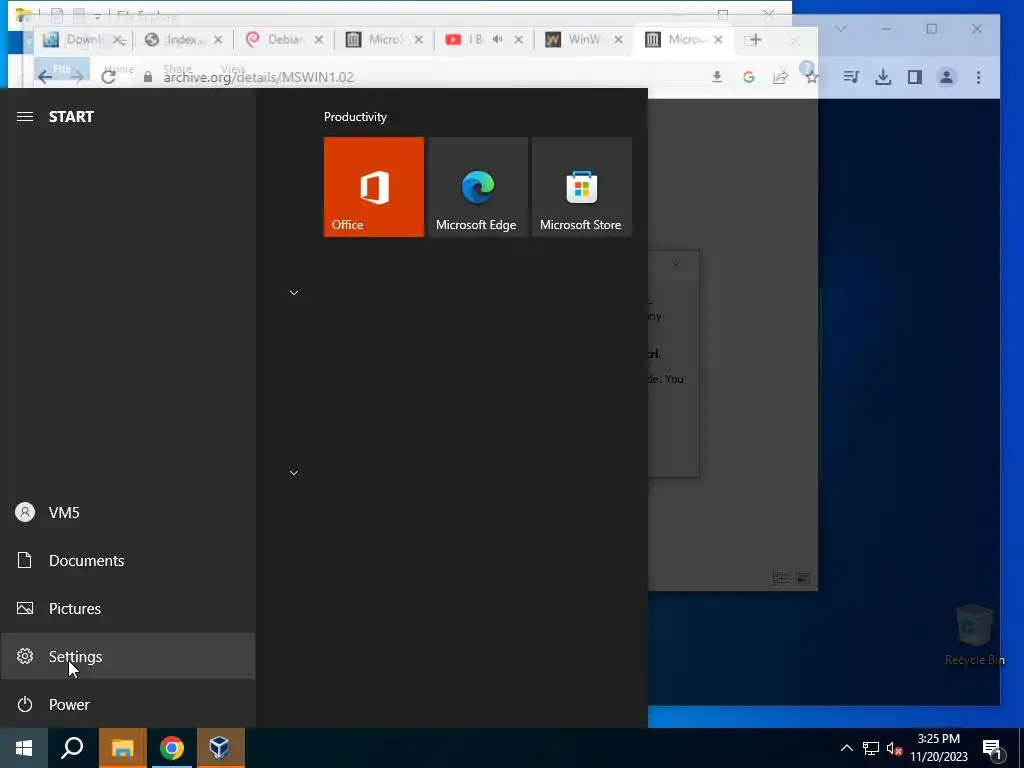Share this page from Chrome toolbar

(x=780, y=77)
